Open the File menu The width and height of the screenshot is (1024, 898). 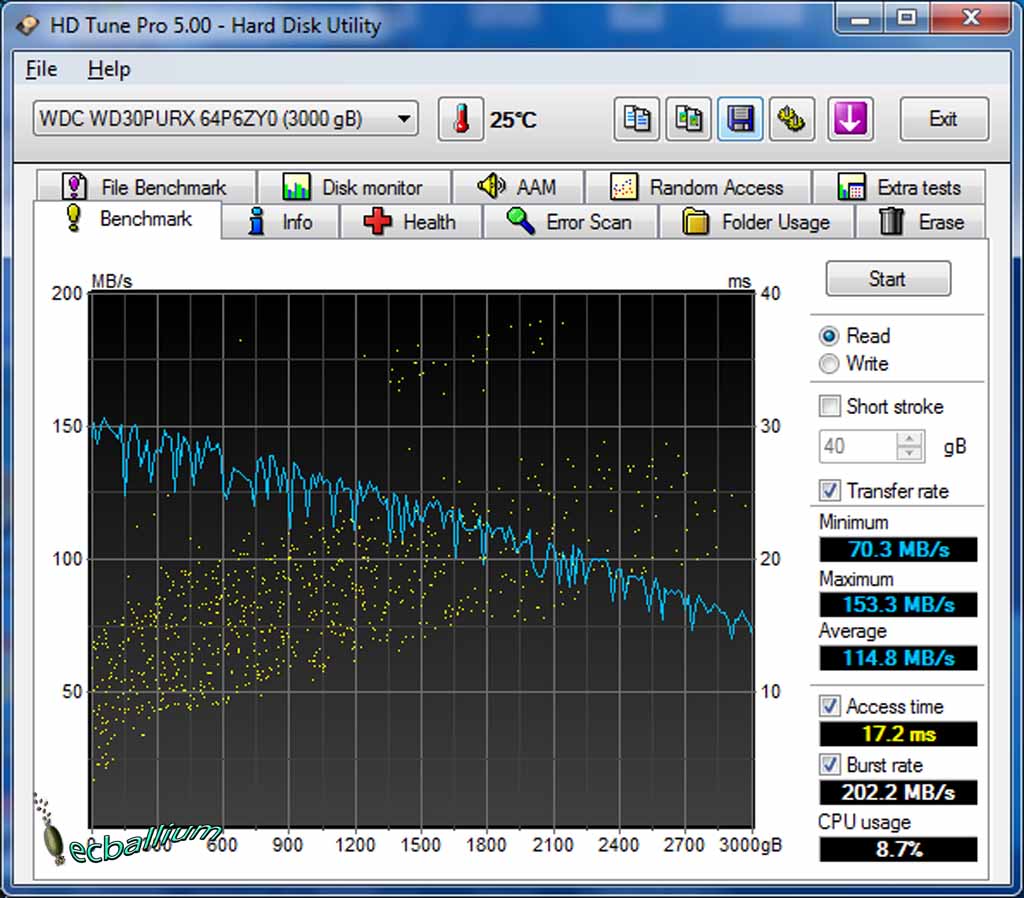41,69
